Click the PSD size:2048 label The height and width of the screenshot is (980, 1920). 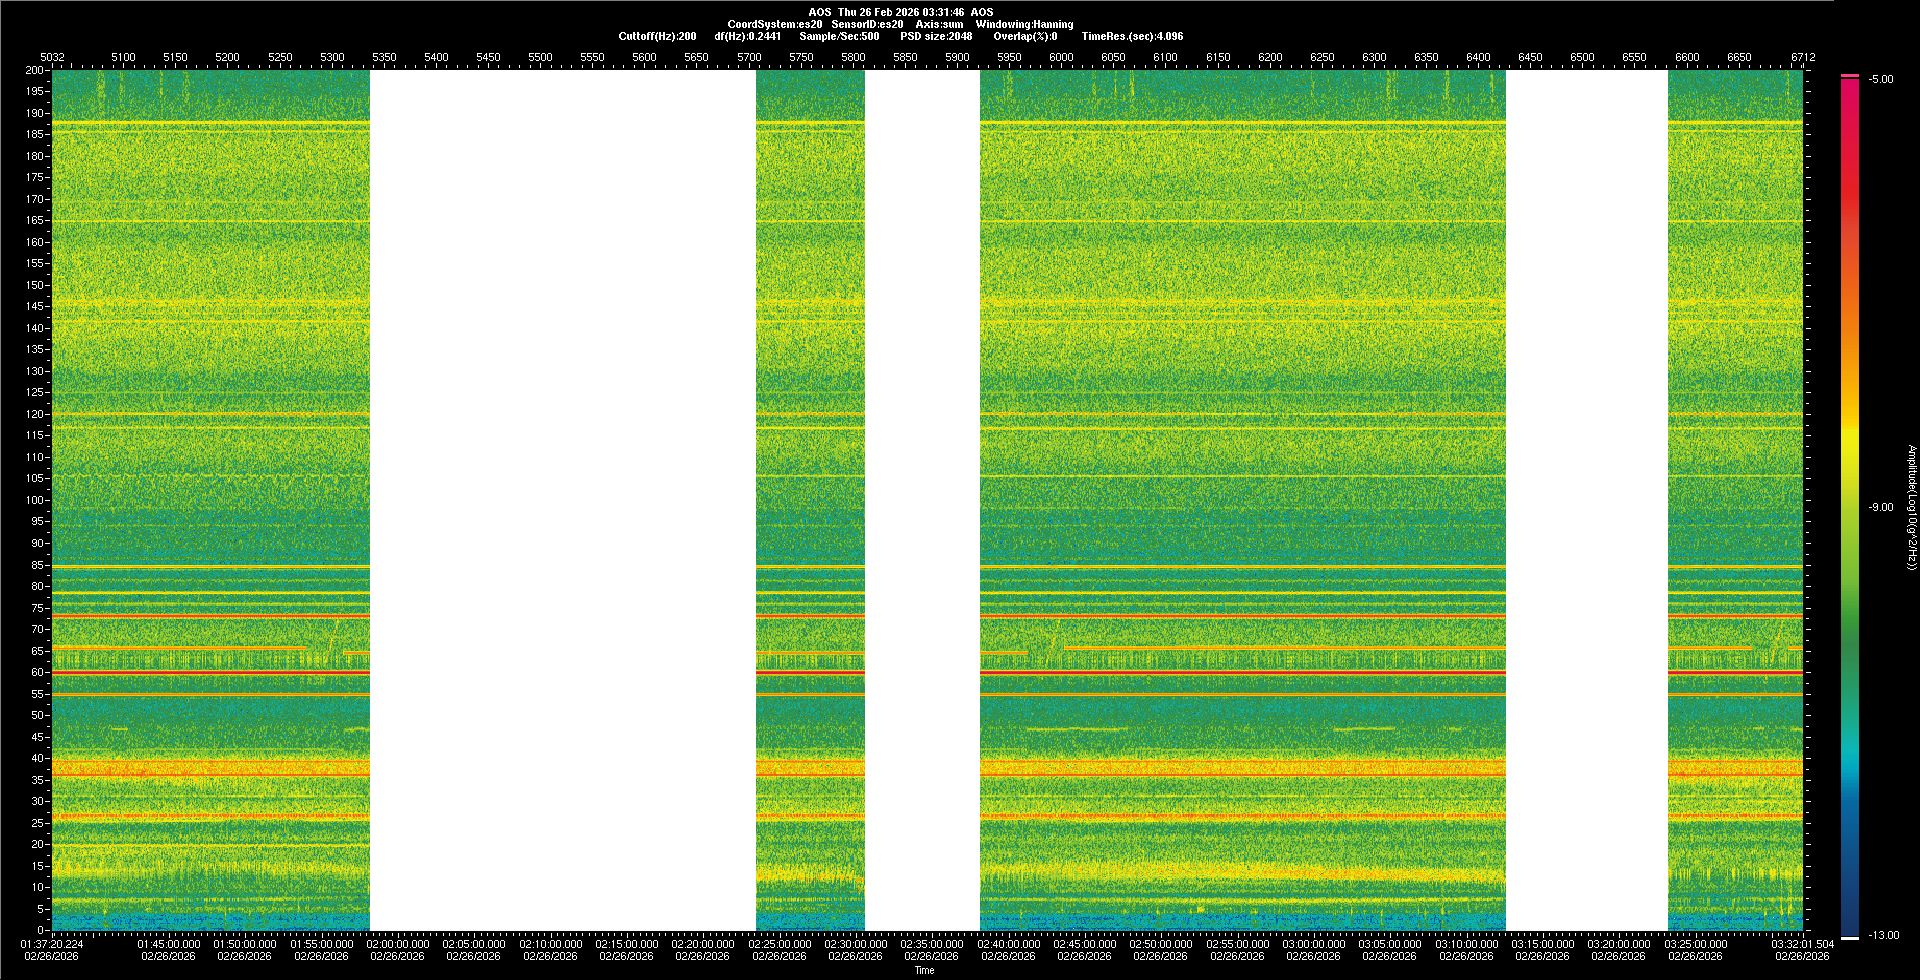[936, 36]
